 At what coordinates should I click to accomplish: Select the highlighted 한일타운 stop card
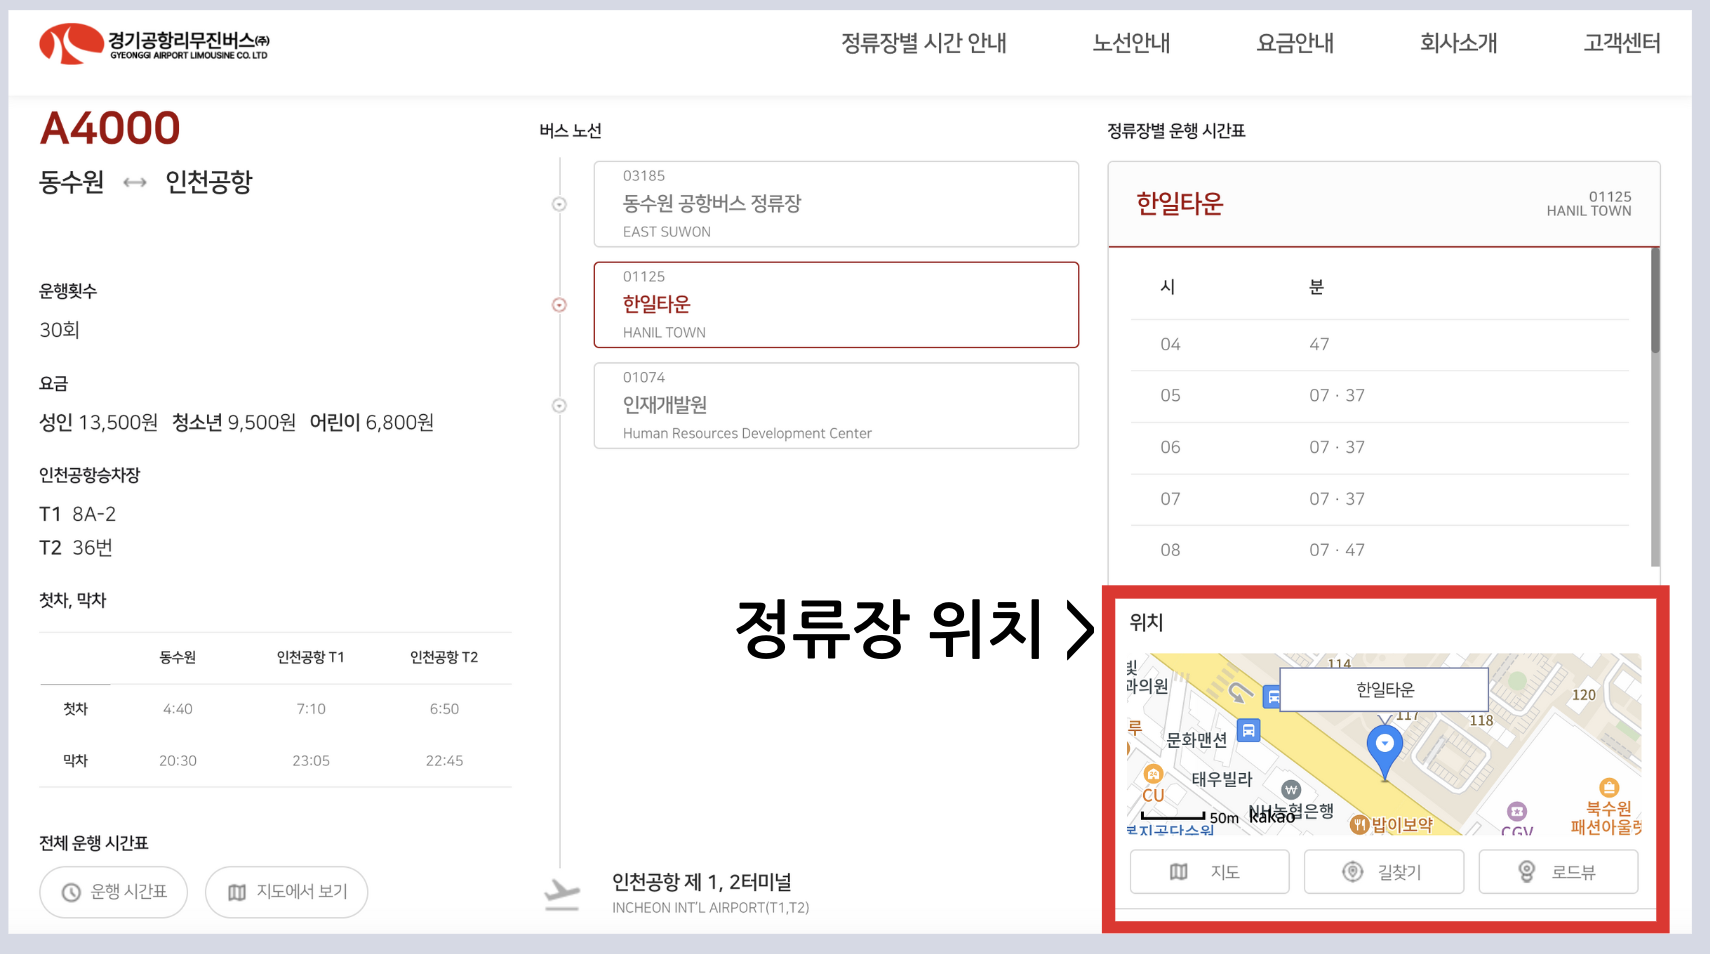pos(836,305)
